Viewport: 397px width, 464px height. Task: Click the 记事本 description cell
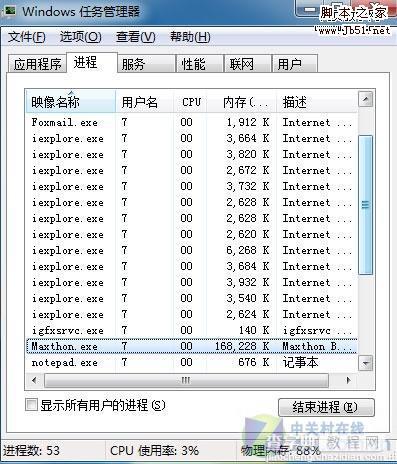[300, 362]
